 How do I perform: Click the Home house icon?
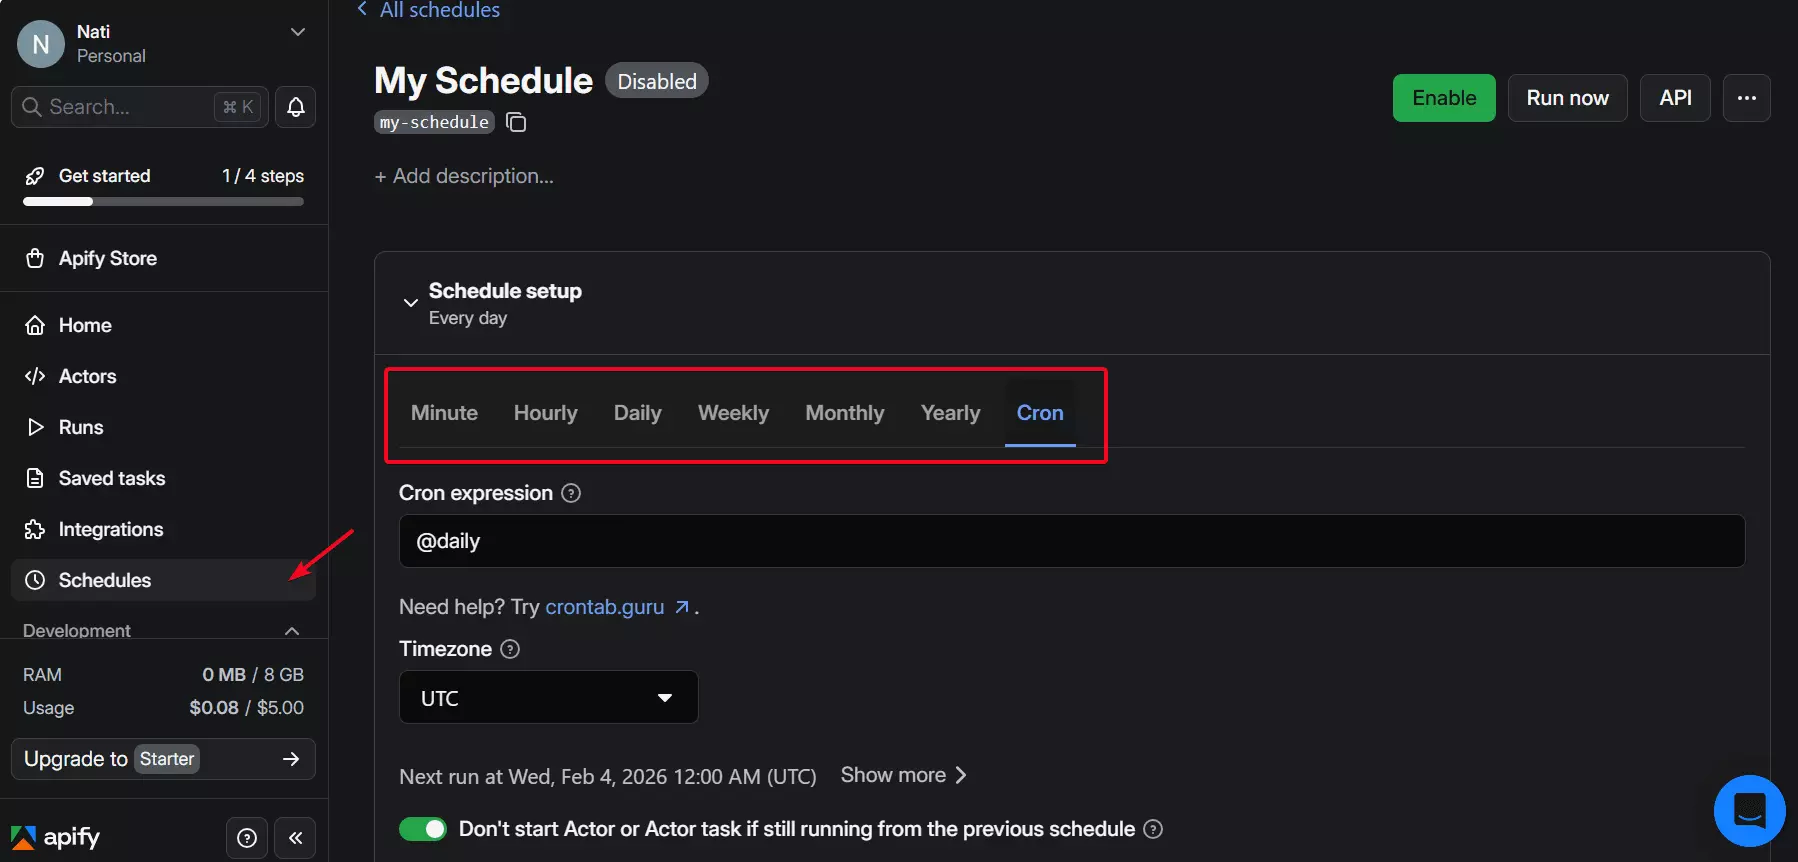tap(35, 325)
